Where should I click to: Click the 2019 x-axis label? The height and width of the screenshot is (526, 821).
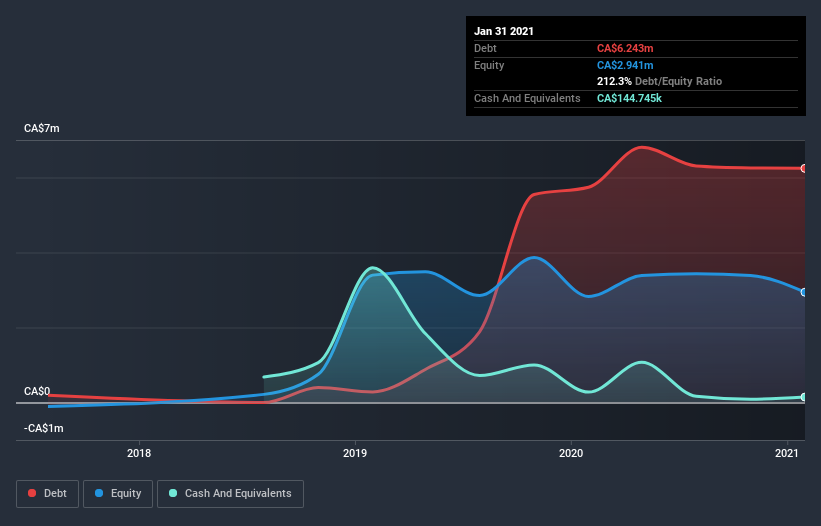point(355,453)
